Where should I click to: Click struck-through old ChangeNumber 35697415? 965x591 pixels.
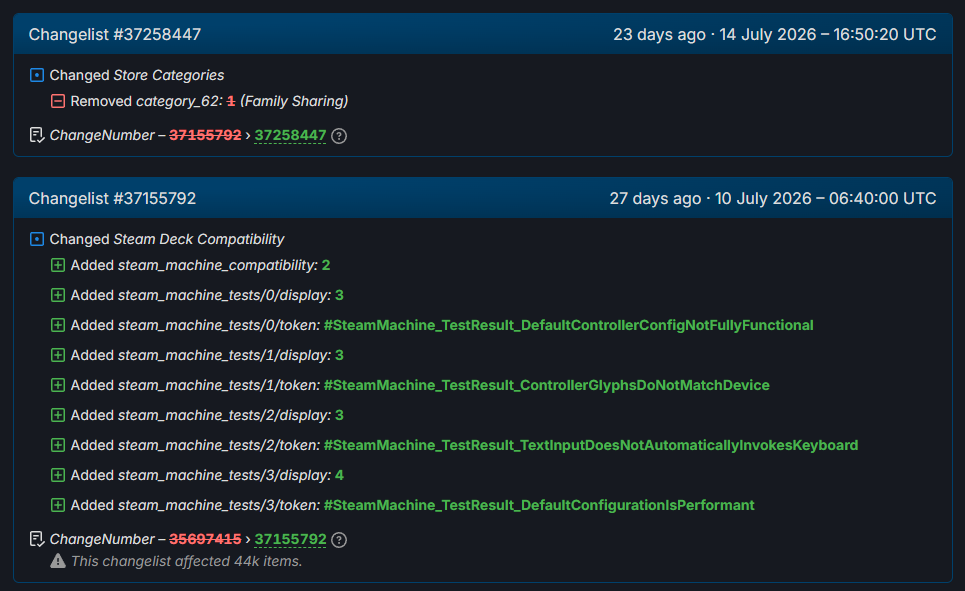tap(205, 539)
